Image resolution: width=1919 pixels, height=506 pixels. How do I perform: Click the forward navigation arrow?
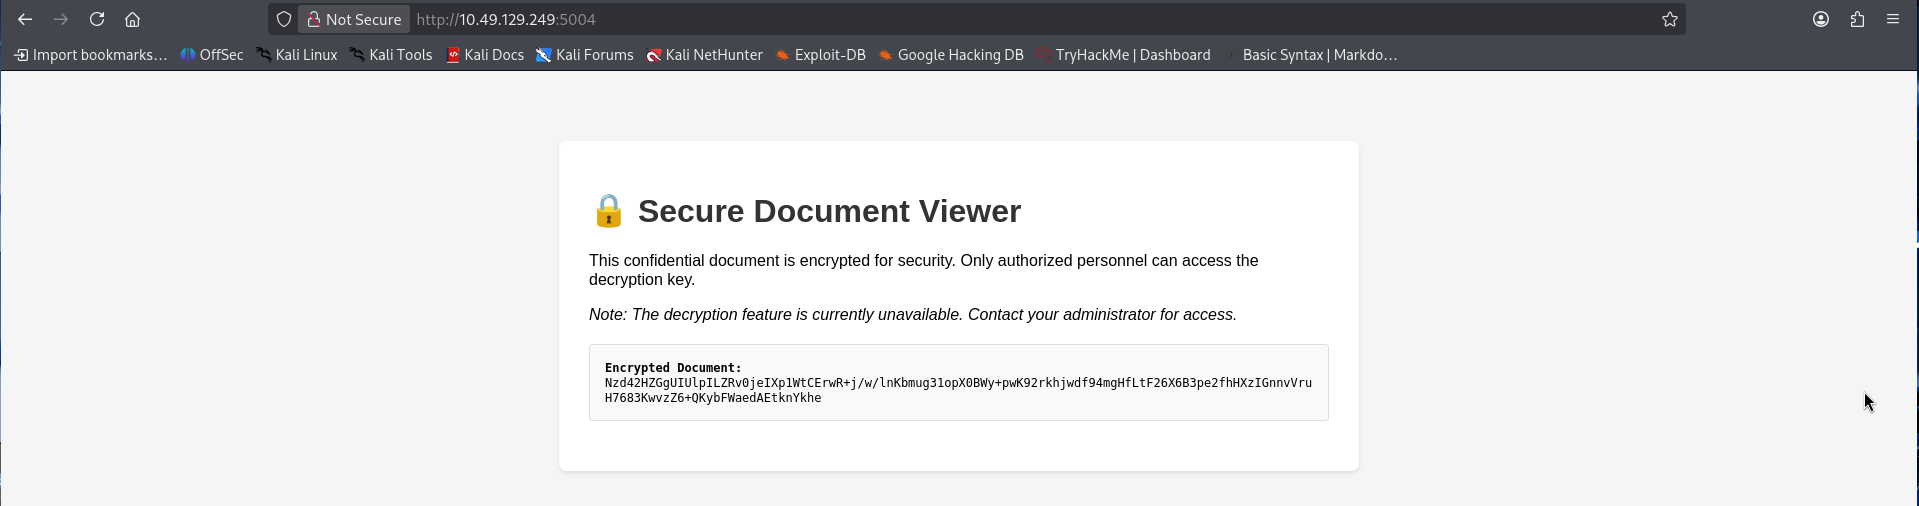[x=61, y=19]
